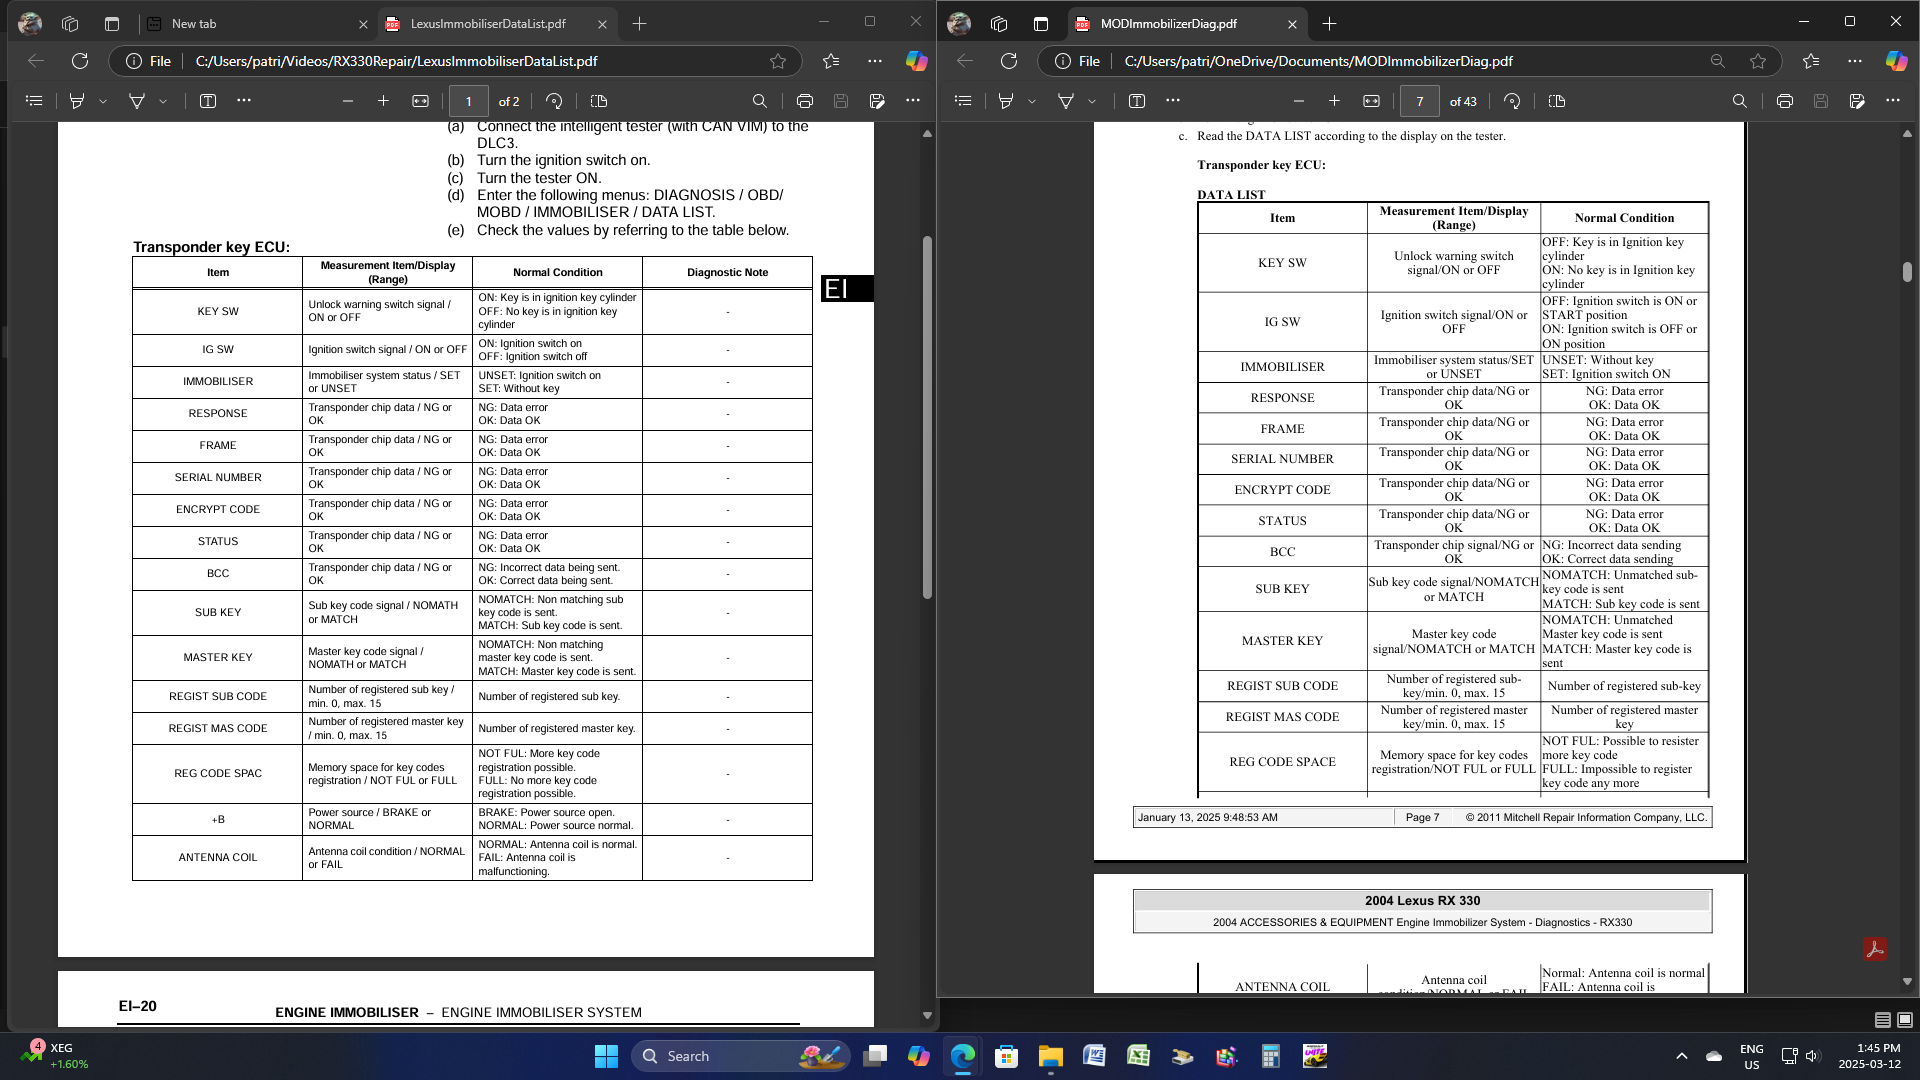
Task: Open a new tab in right window
Action: pos(1329,23)
